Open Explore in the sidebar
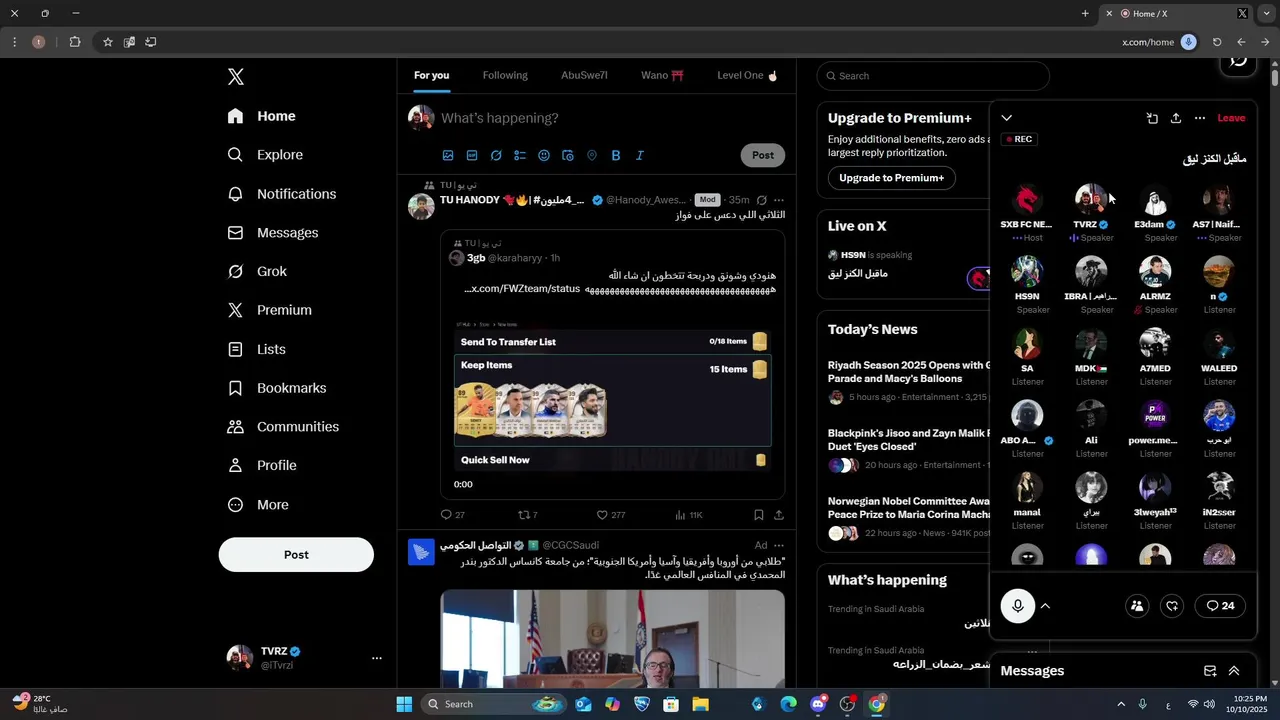 (265, 155)
